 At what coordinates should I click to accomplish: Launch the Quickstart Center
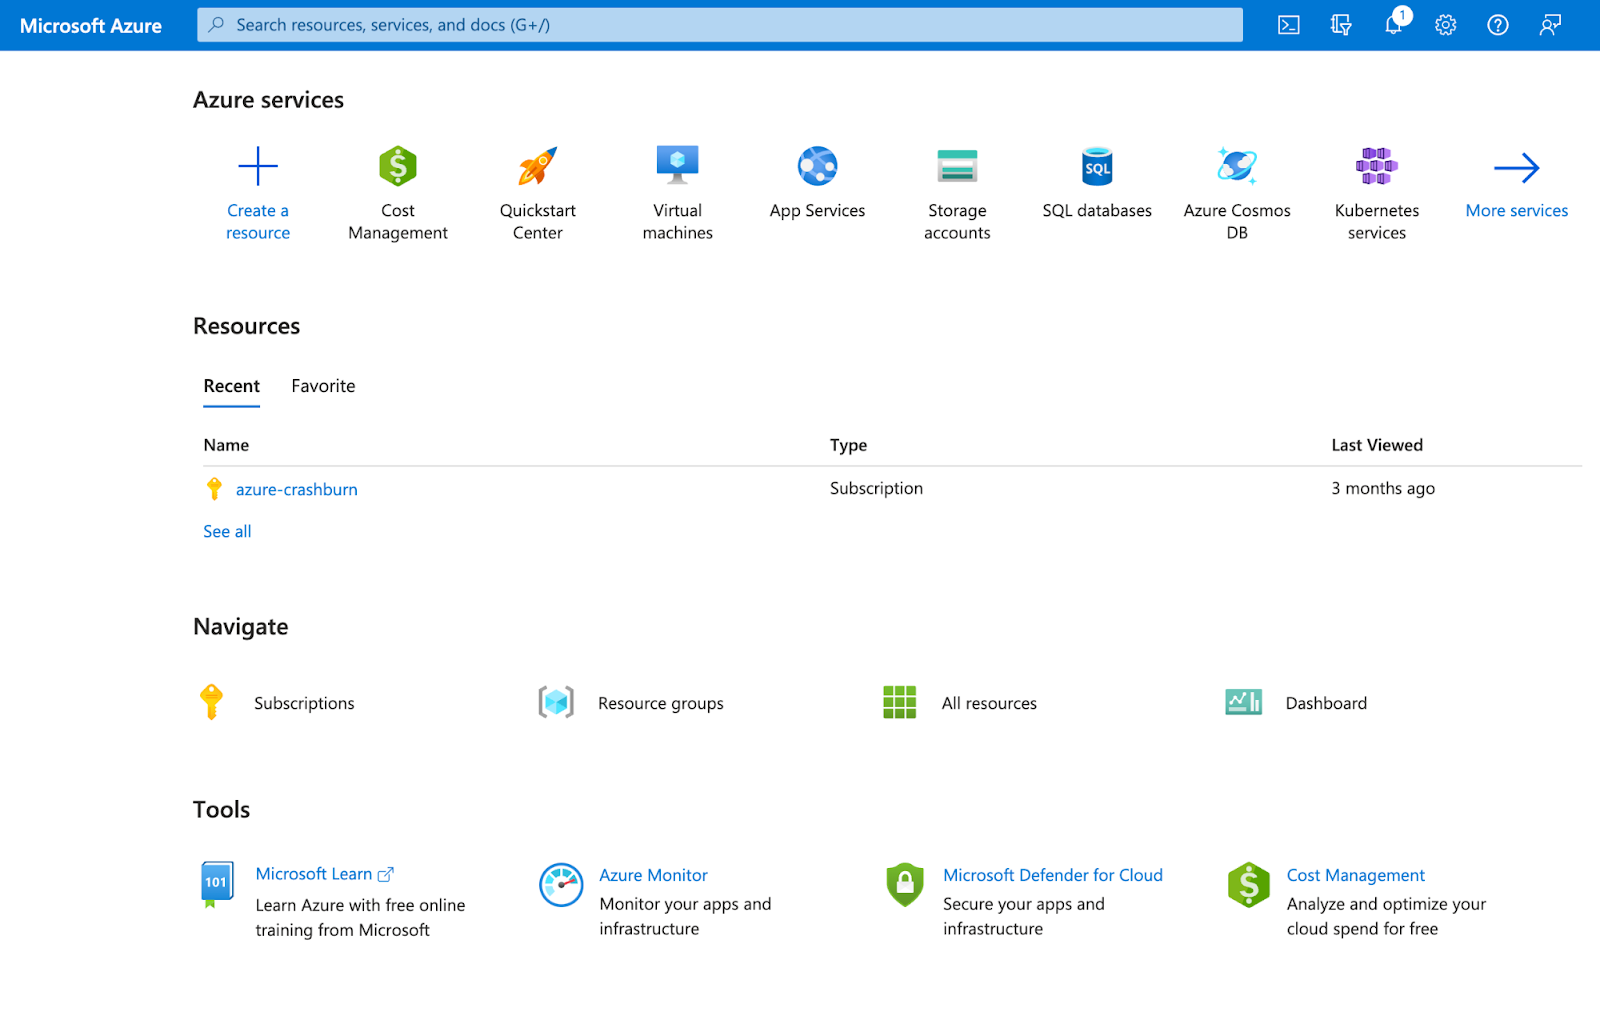coord(537,166)
